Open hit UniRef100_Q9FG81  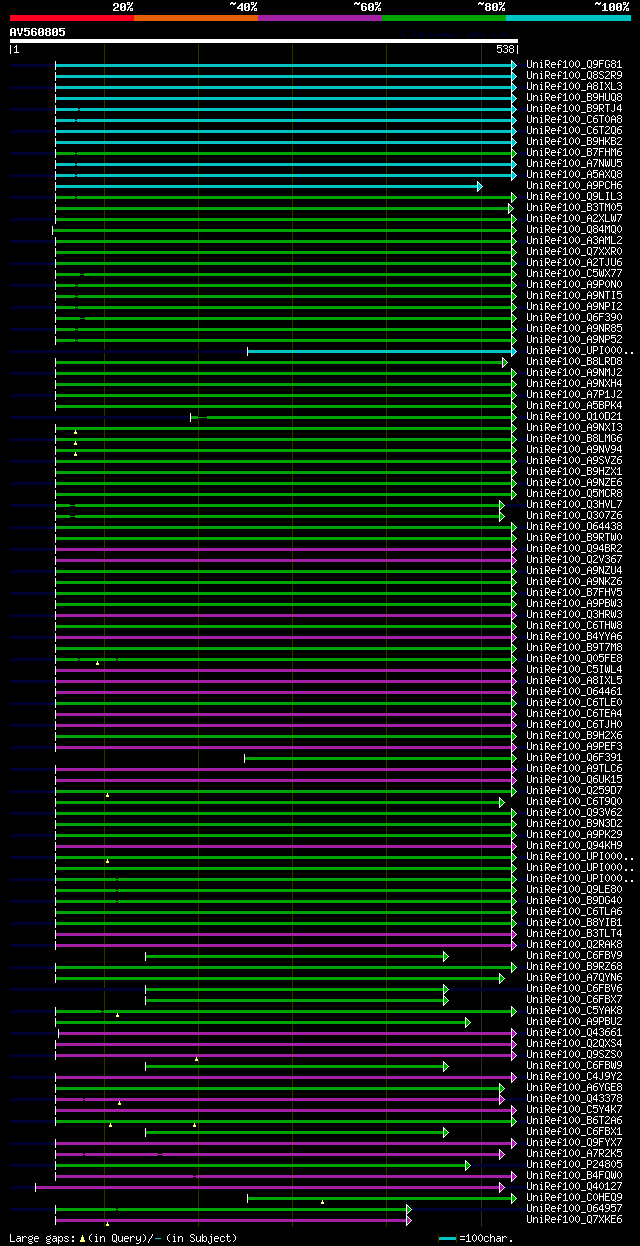[574, 65]
